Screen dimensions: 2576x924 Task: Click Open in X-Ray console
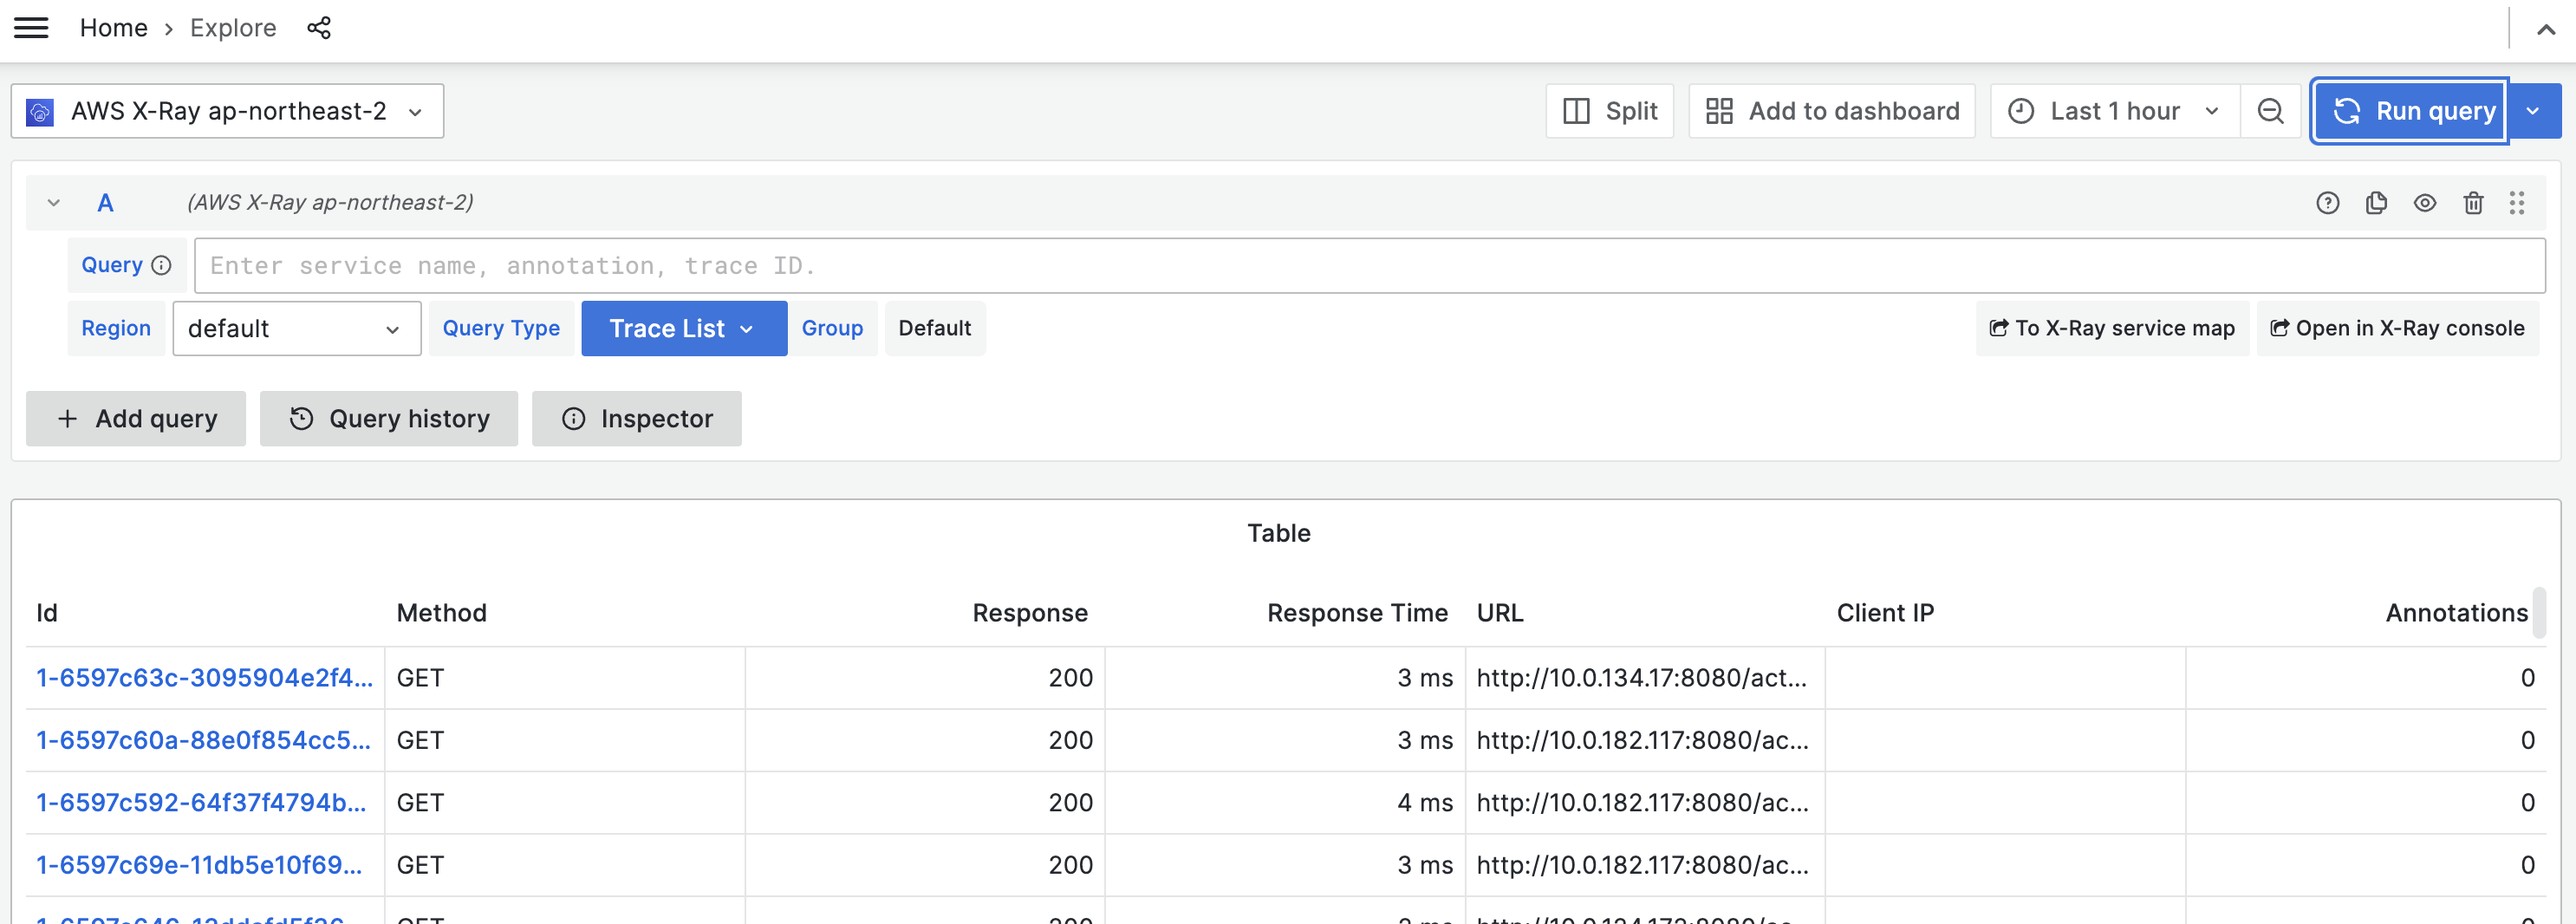[2397, 329]
